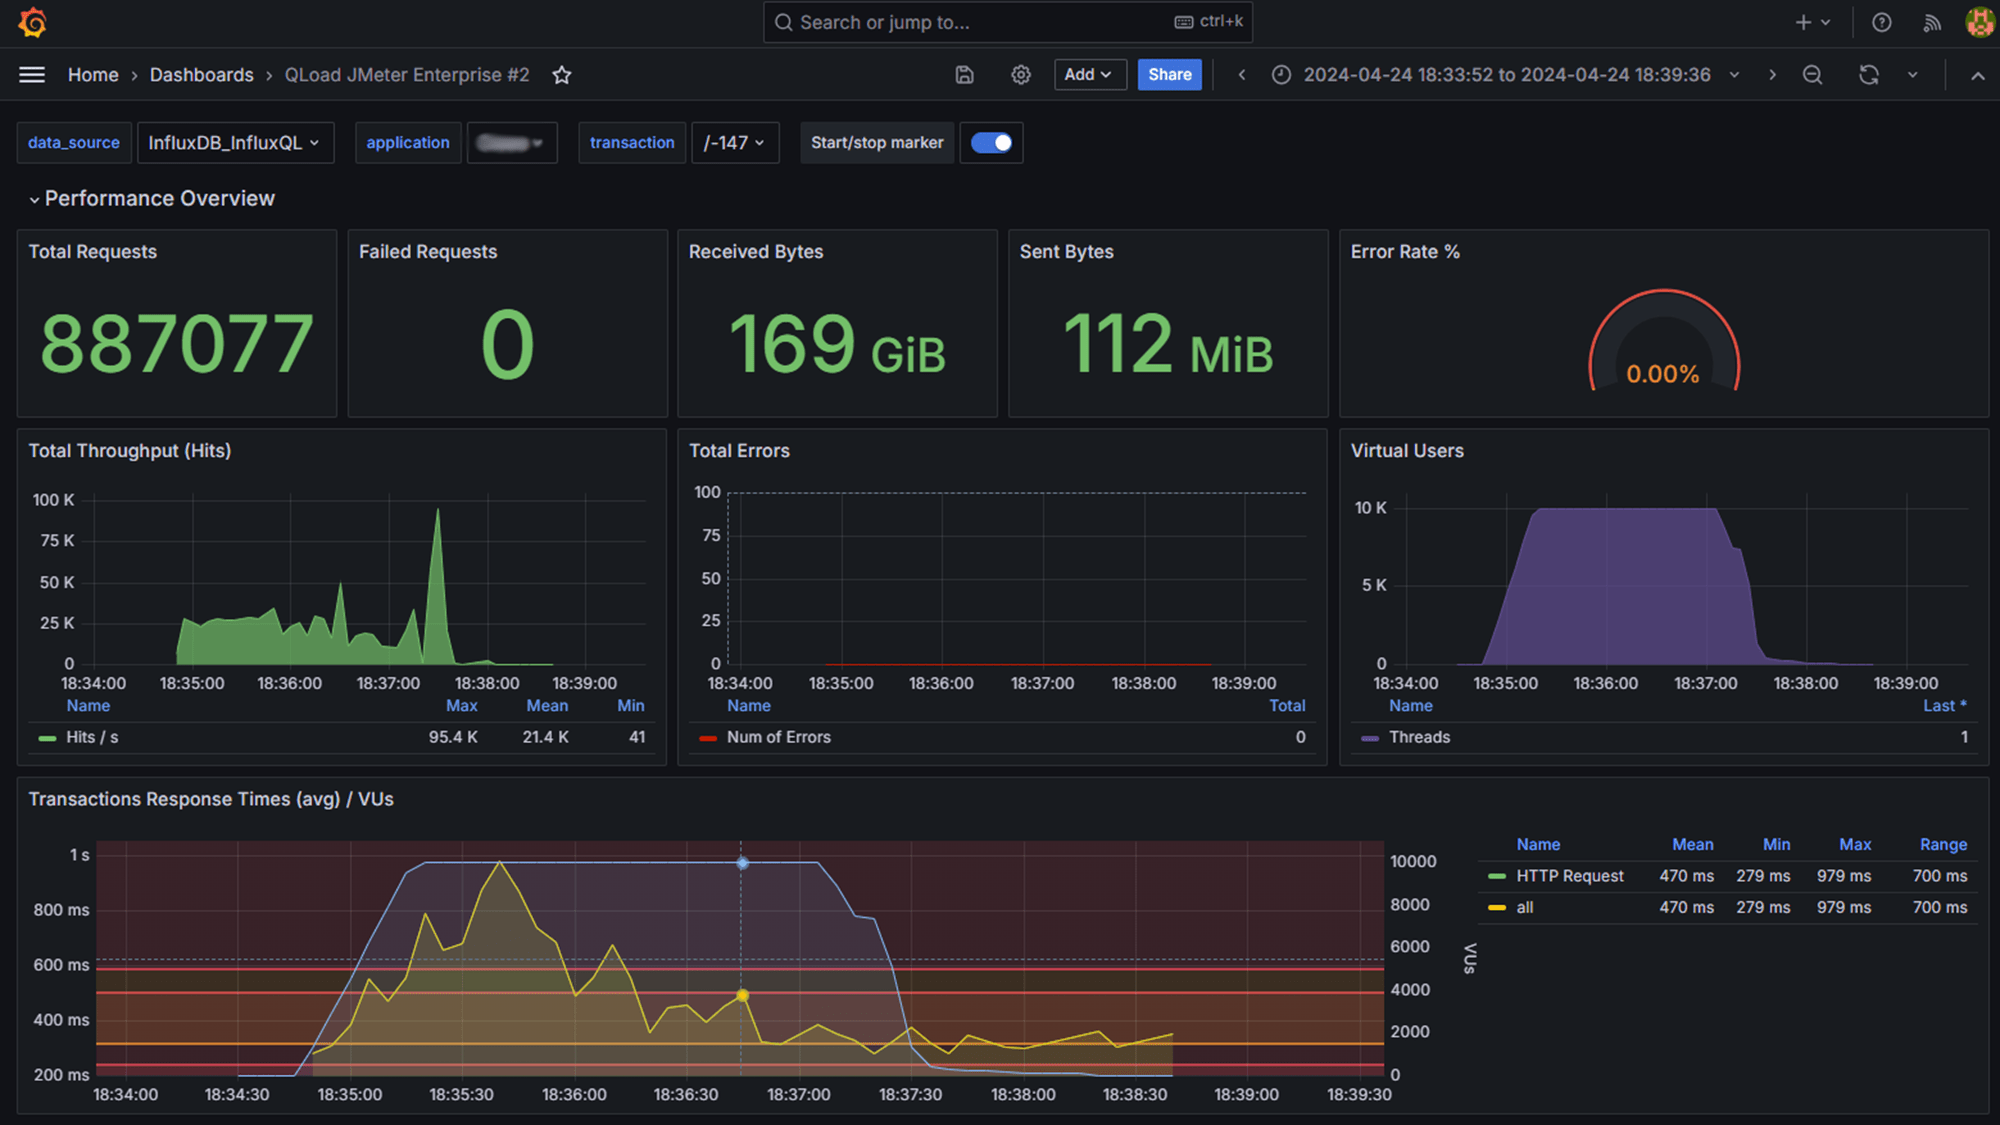Open the main navigation hamburger menu
Image resolution: width=2000 pixels, height=1125 pixels.
point(31,74)
